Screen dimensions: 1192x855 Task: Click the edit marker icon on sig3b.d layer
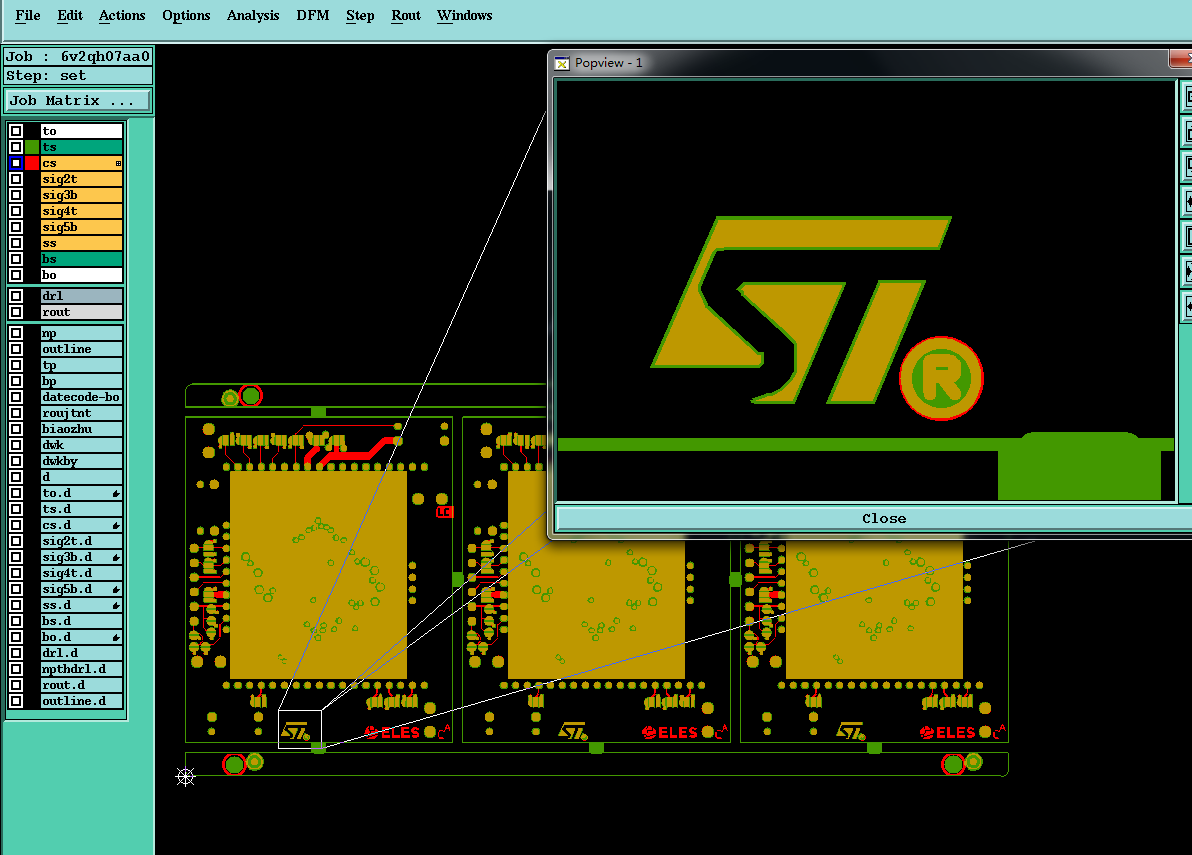coord(116,557)
